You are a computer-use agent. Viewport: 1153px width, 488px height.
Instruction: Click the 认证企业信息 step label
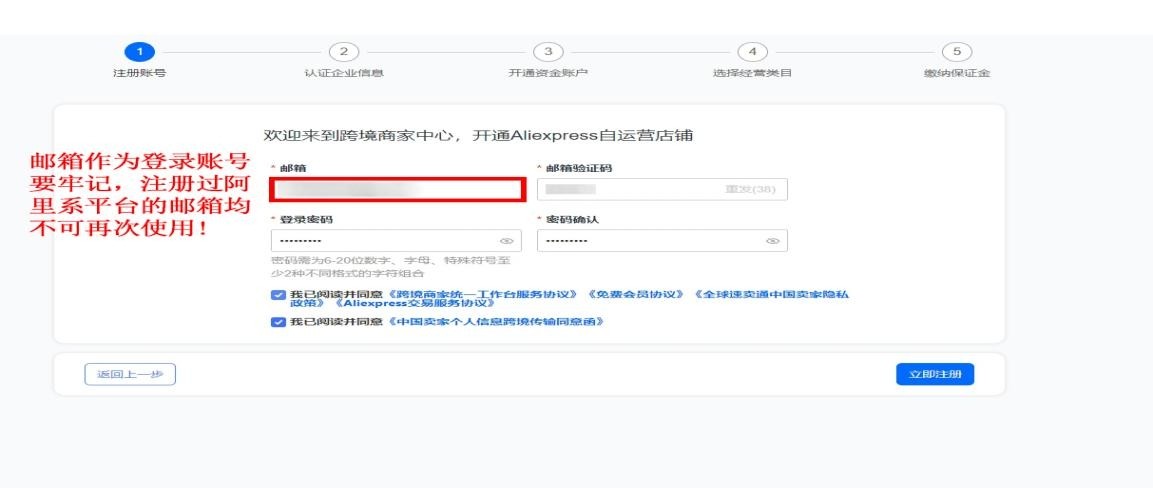click(x=343, y=73)
